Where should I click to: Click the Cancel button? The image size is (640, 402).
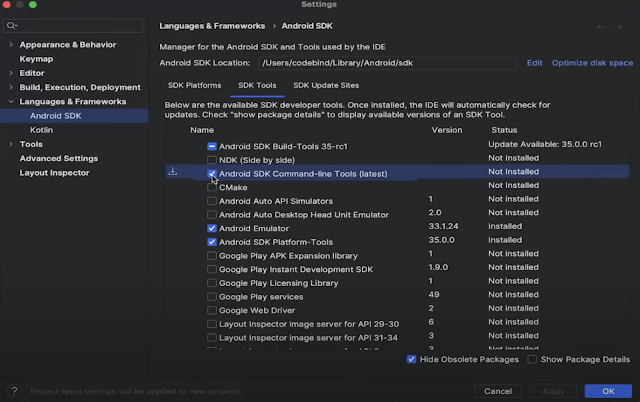pos(498,391)
